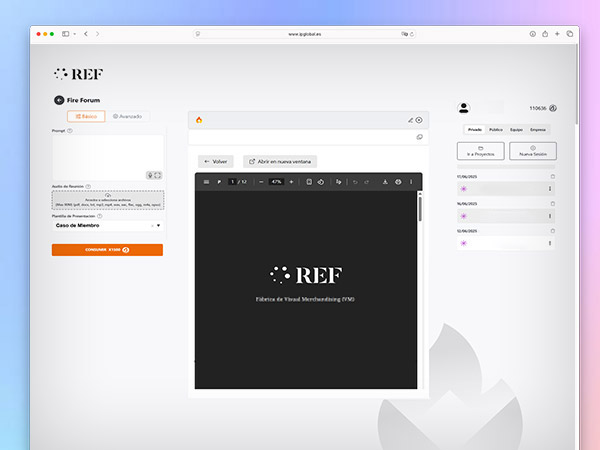Go back in Safari
This screenshot has width=600, height=450.
tap(86, 34)
